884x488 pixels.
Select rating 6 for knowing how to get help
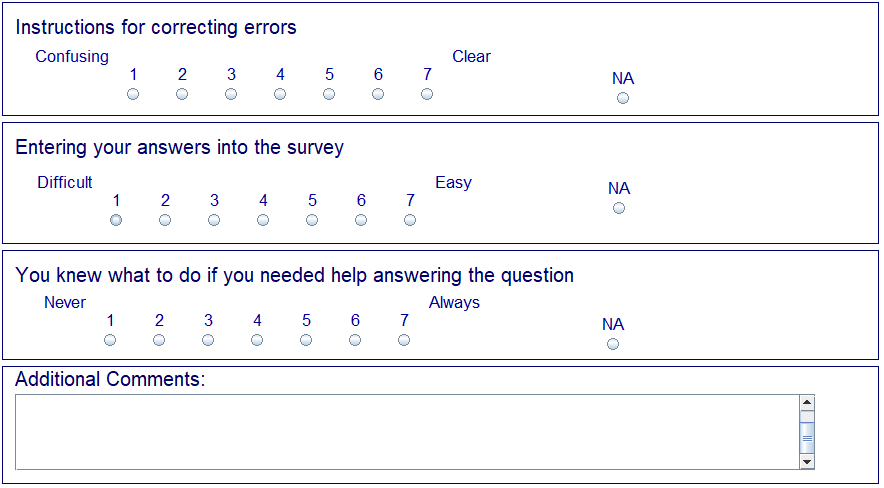[x=355, y=340]
